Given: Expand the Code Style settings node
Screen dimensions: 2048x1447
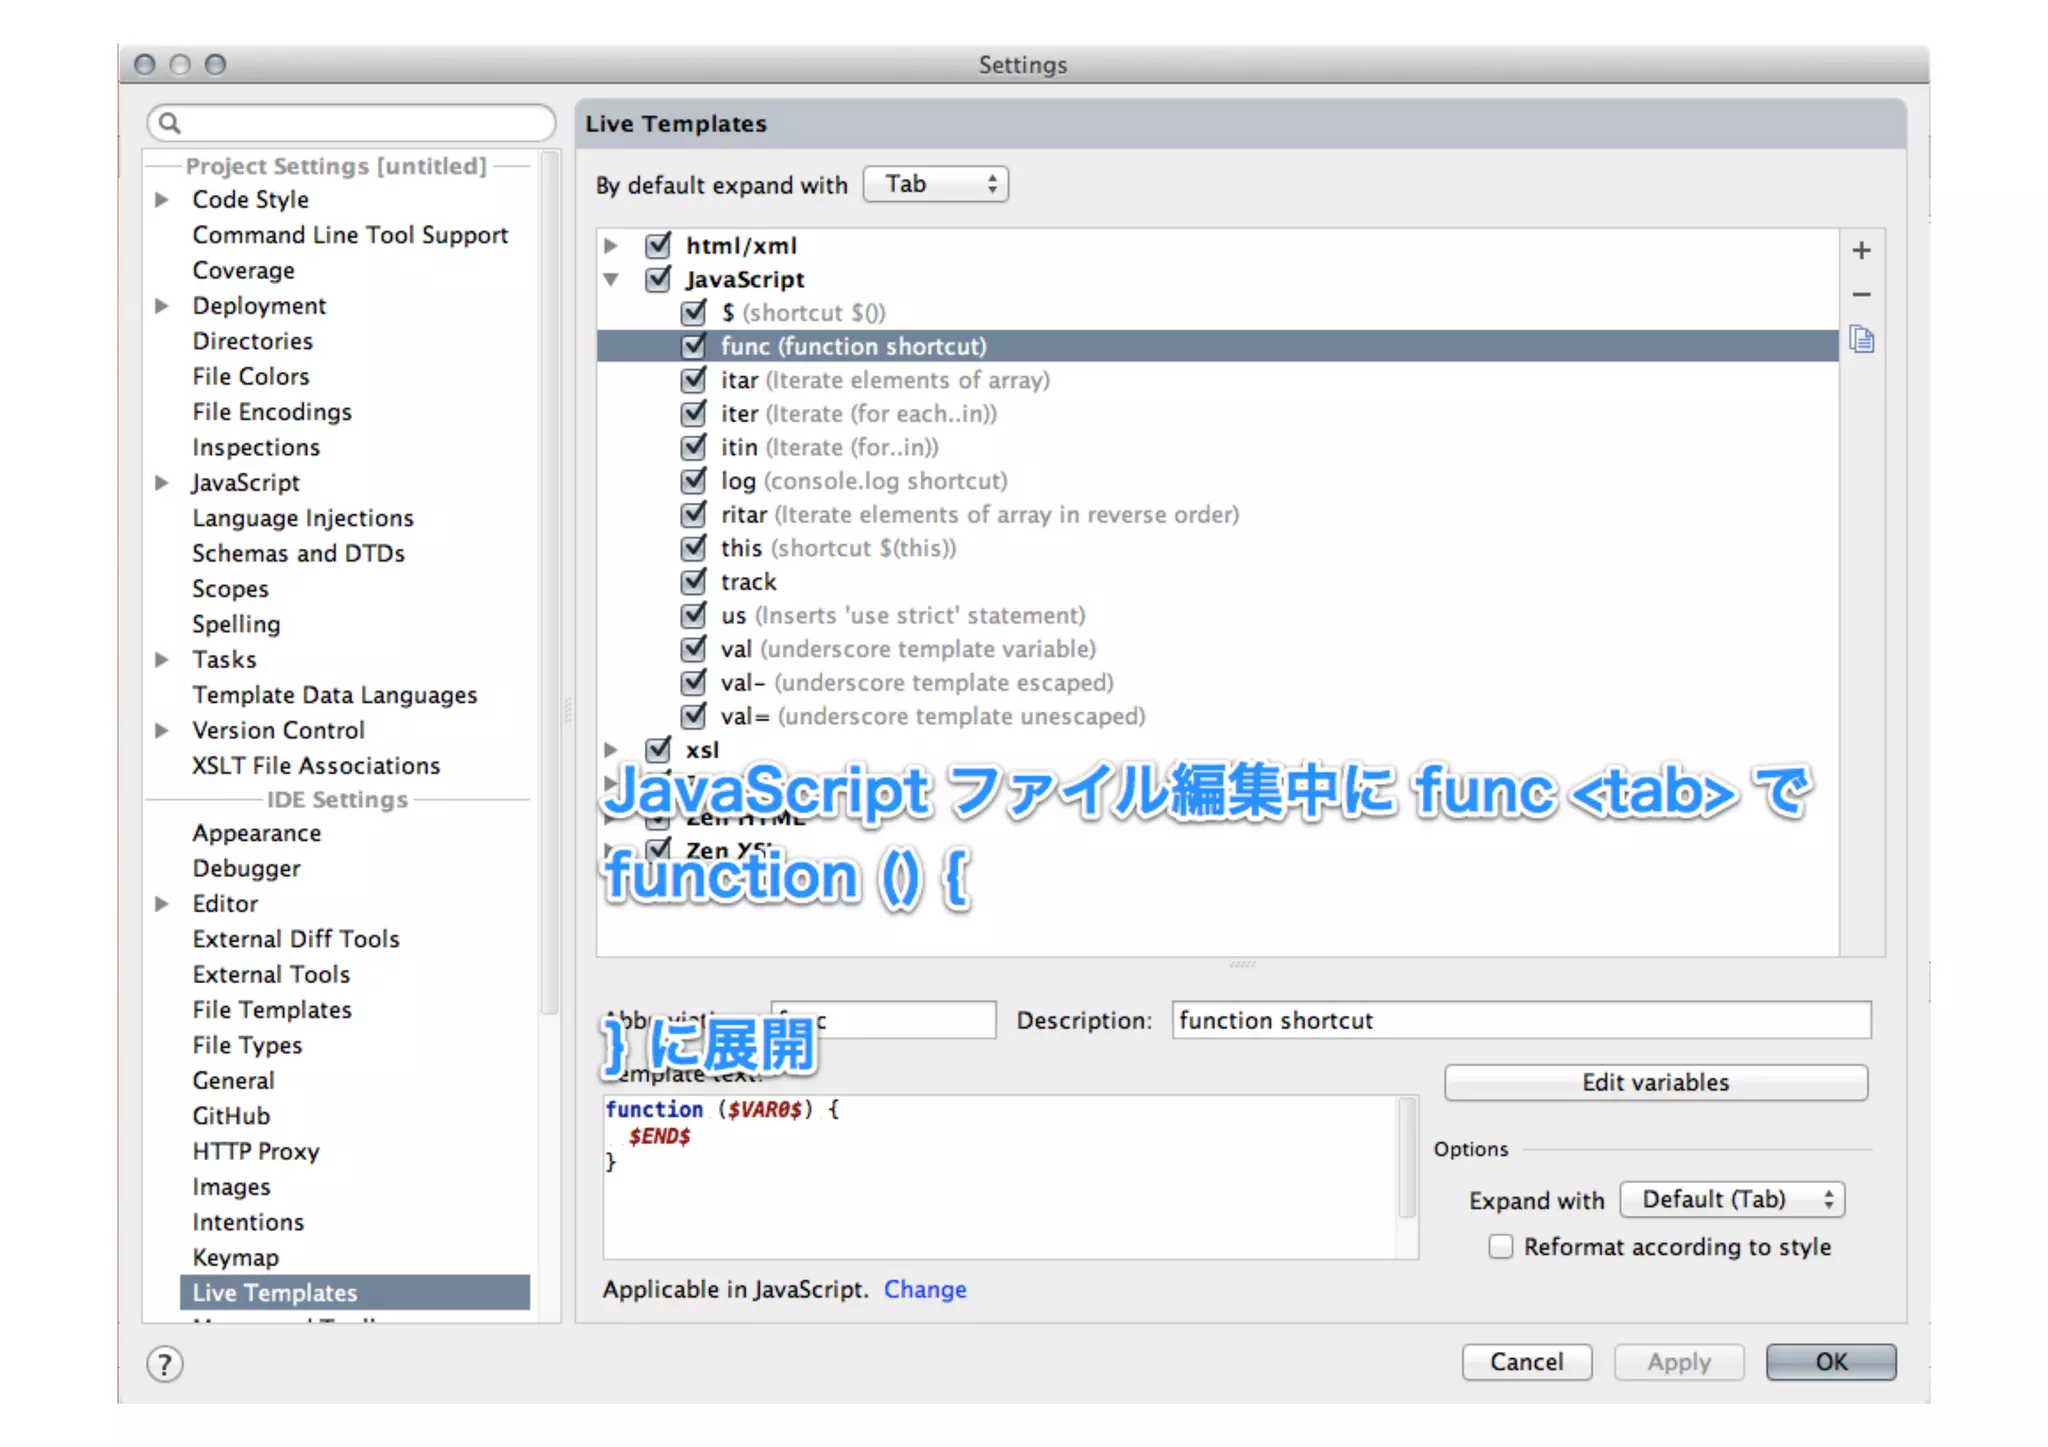Looking at the screenshot, I should [161, 200].
